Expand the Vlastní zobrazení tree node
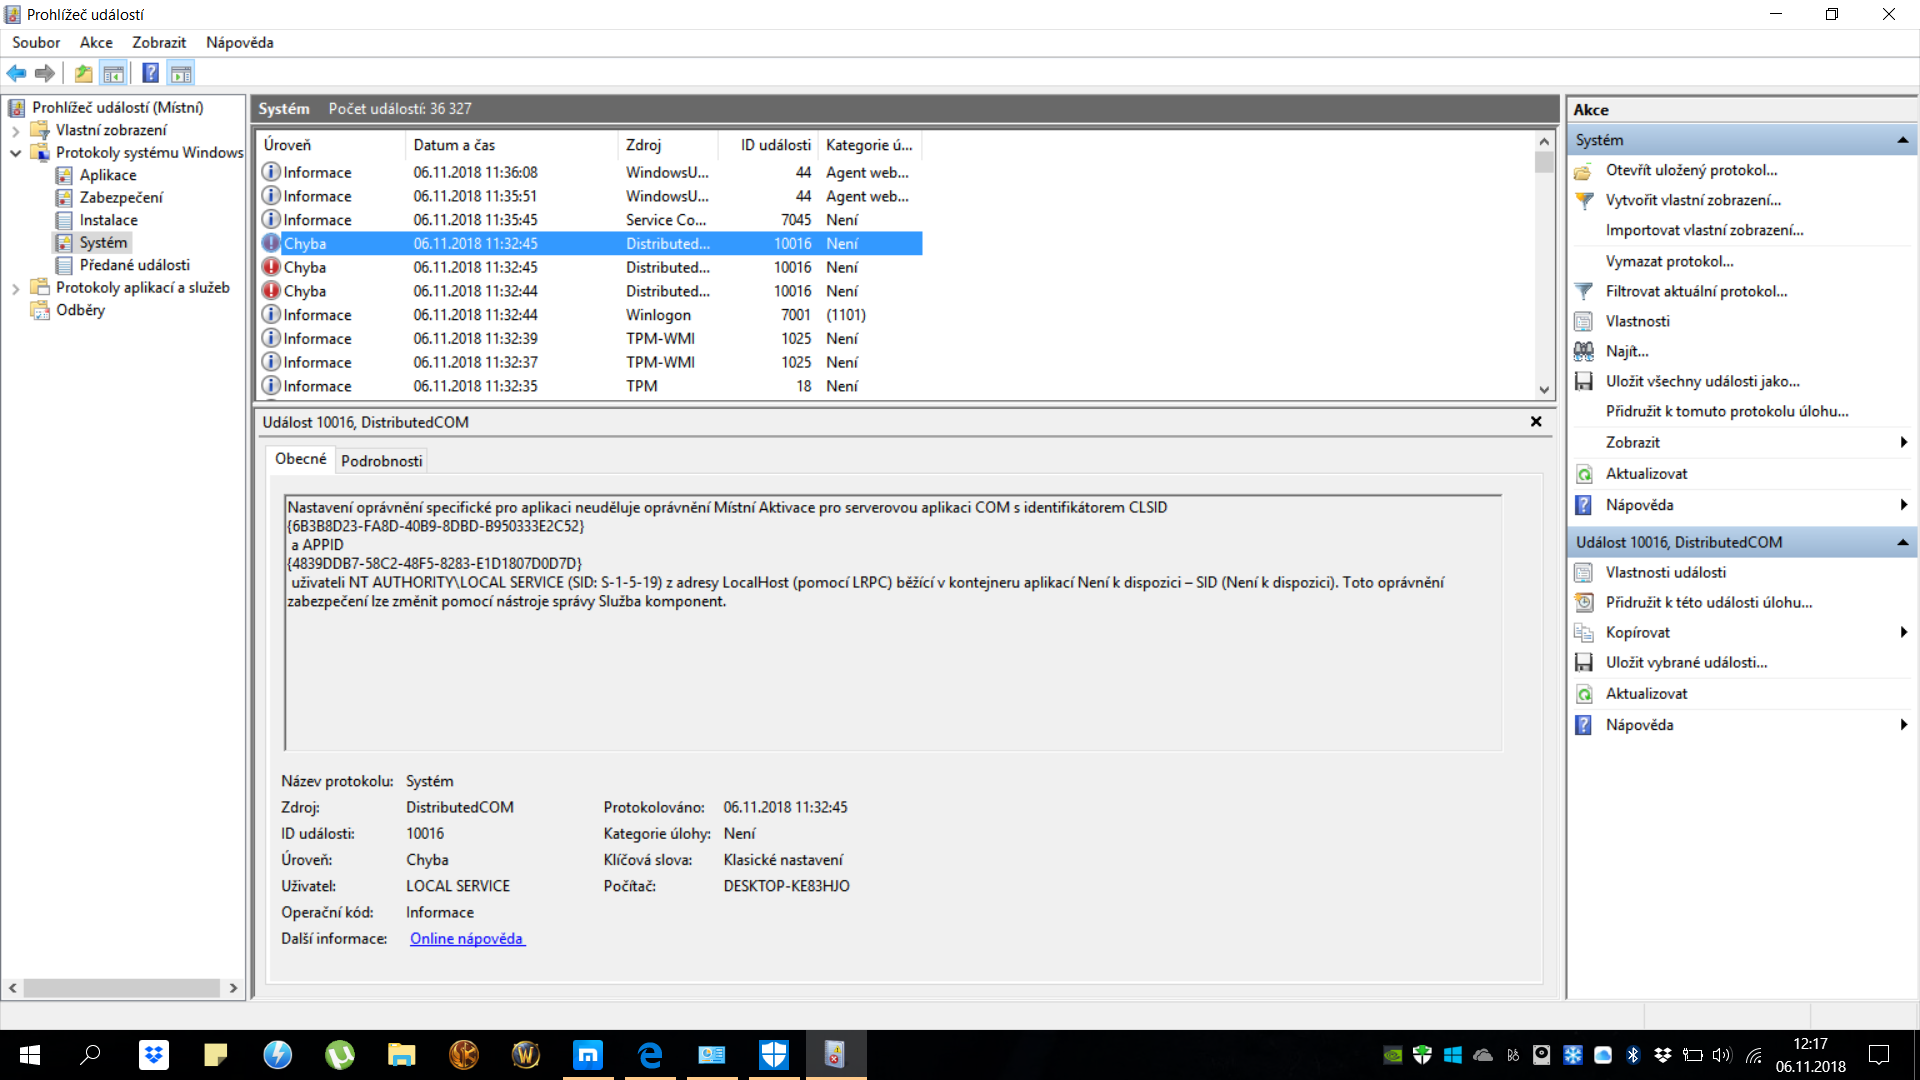1920x1080 pixels. (x=15, y=130)
